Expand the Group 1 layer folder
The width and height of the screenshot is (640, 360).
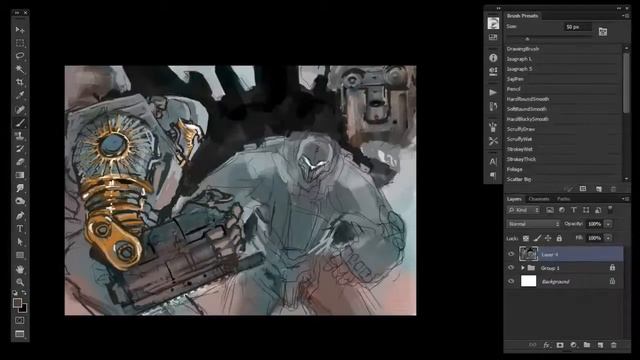pyautogui.click(x=522, y=268)
